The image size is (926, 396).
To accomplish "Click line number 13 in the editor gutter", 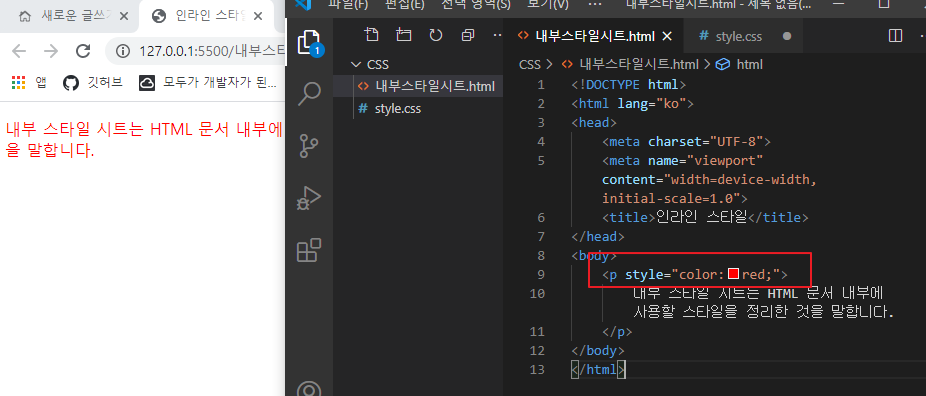I will 537,369.
